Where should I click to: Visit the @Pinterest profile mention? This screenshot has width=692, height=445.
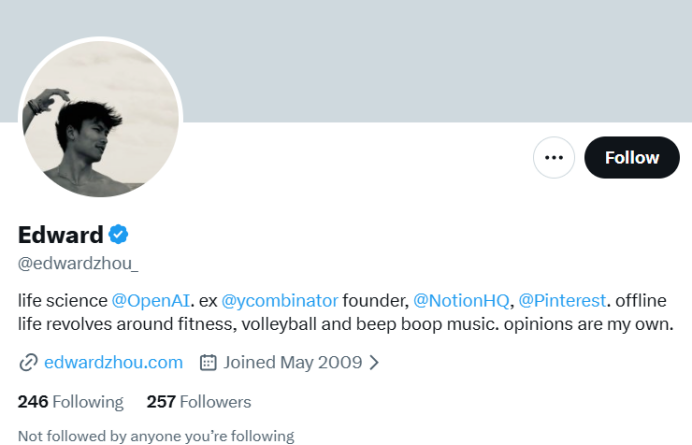(562, 300)
